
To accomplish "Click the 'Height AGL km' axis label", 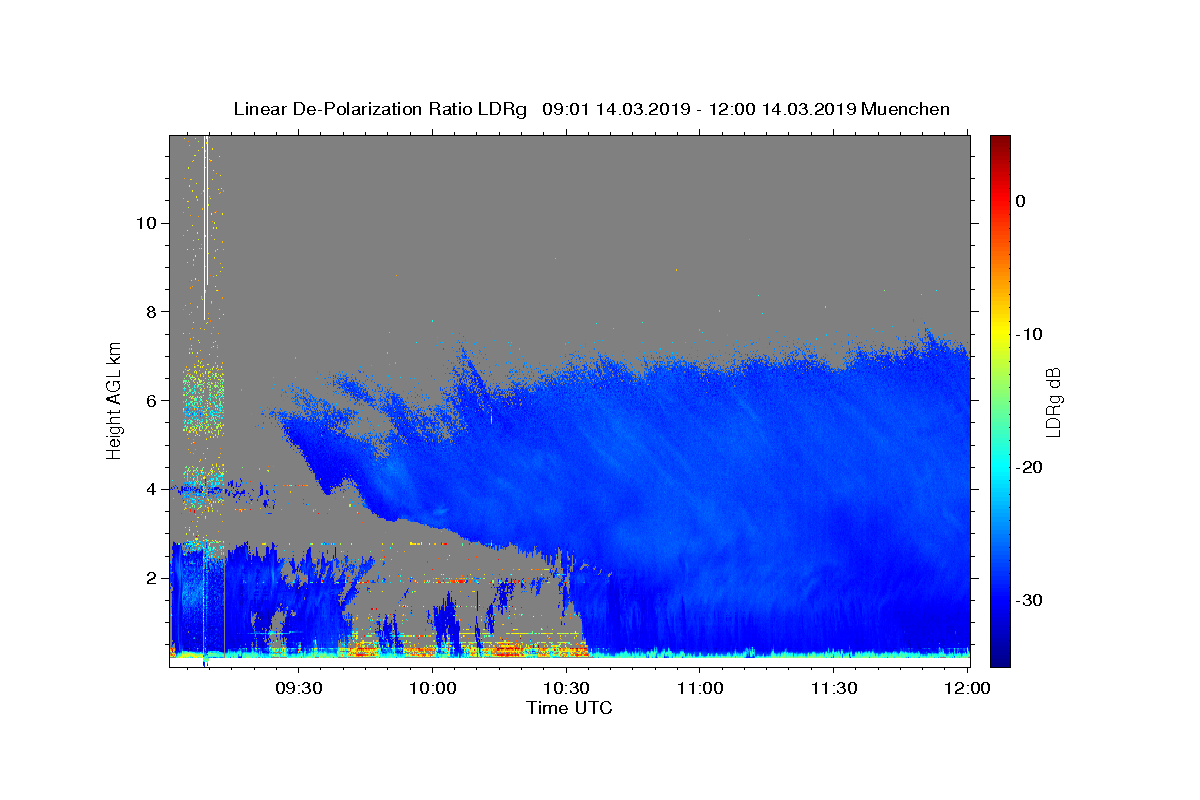I will (114, 399).
